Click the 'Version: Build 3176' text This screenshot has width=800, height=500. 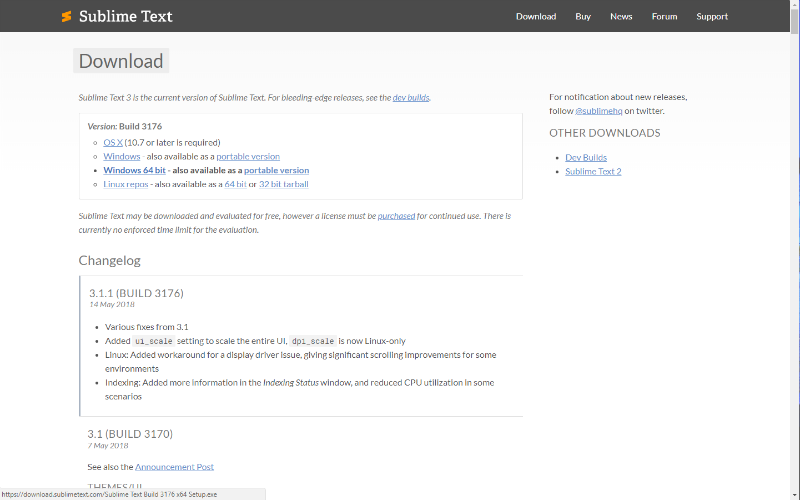[124, 126]
